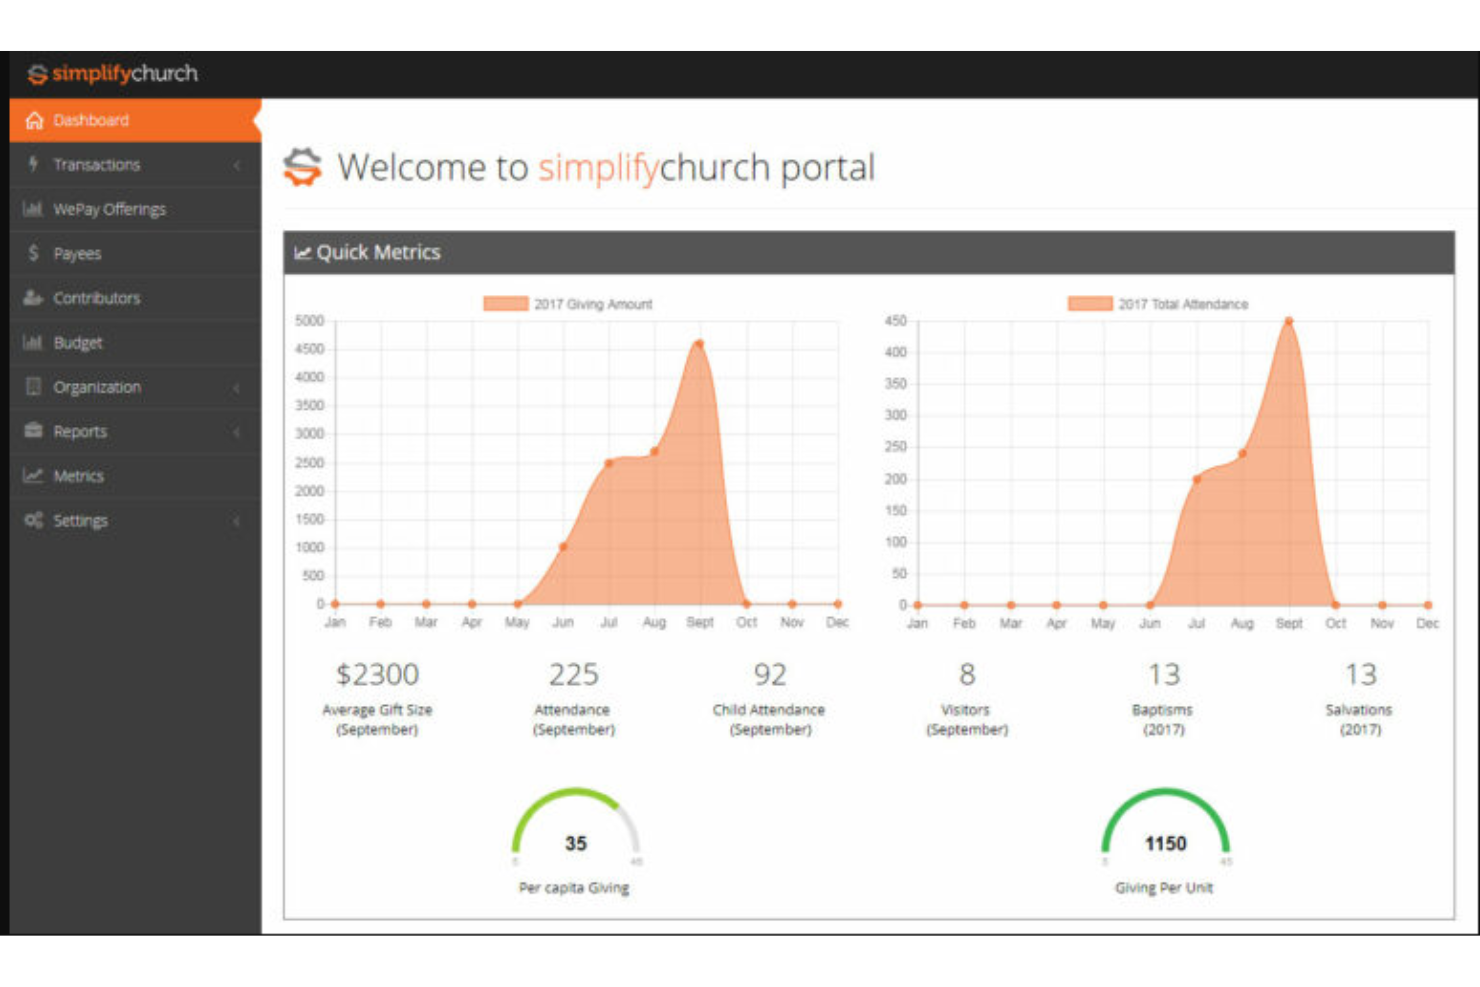This screenshot has height=987, width=1480.
Task: Open Organization menu label
Action: pyautogui.click(x=97, y=387)
